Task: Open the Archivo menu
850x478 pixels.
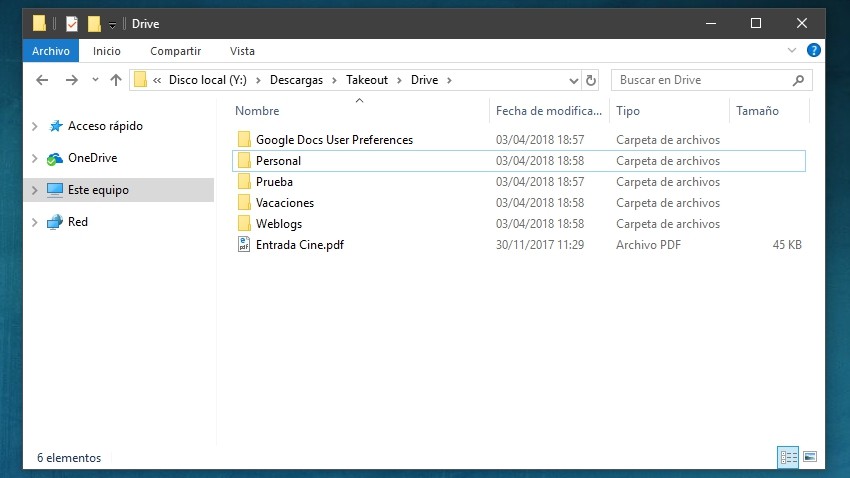Action: coord(51,51)
